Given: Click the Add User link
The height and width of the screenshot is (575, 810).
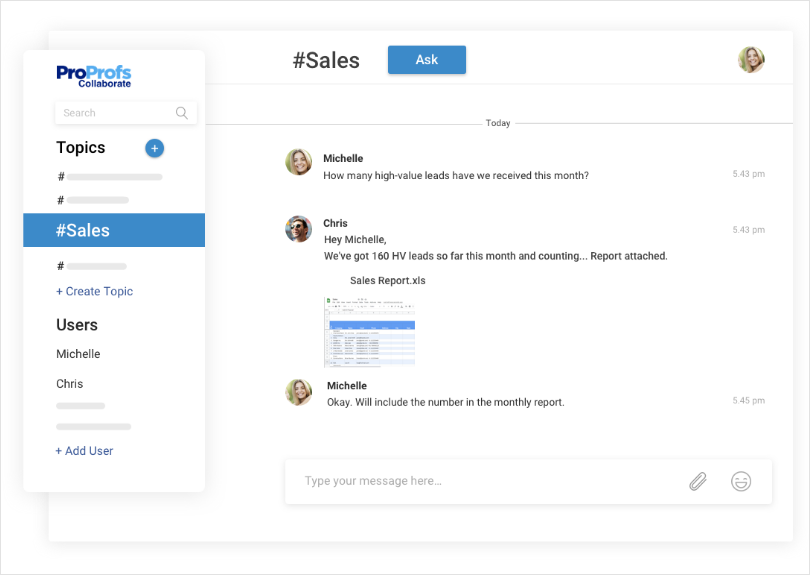Looking at the screenshot, I should point(84,451).
